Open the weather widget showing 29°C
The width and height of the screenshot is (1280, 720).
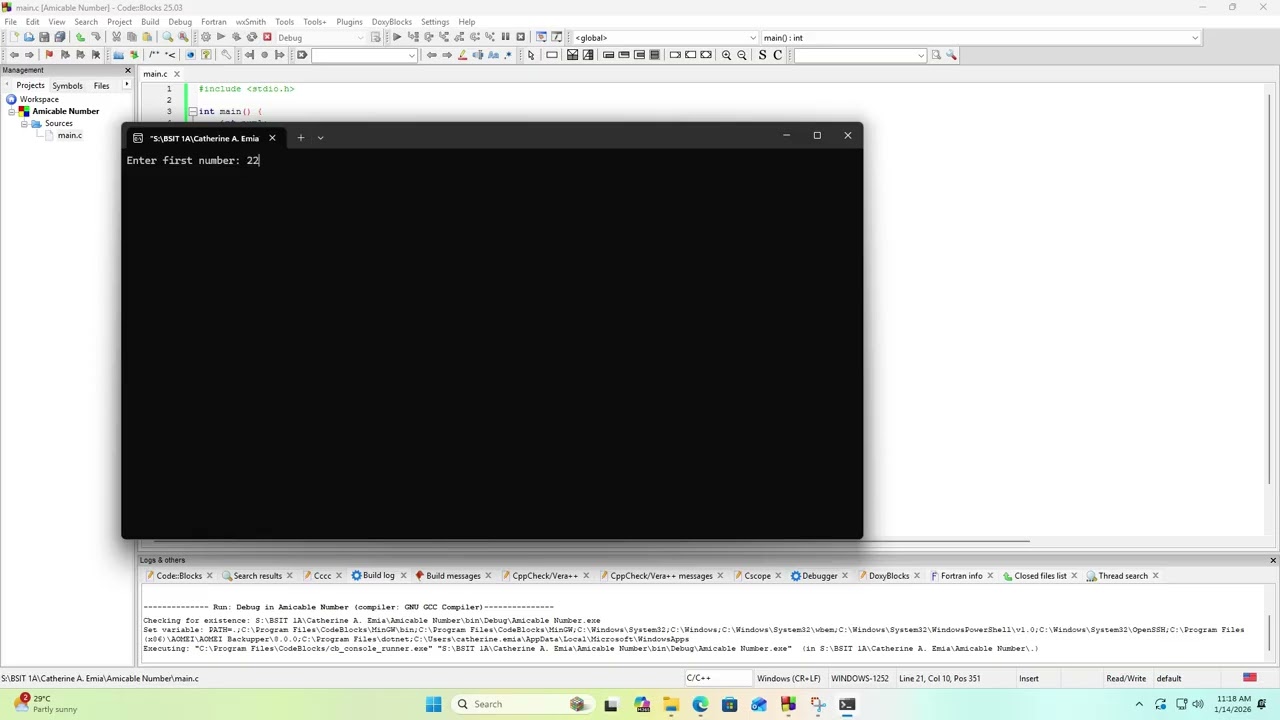tap(47, 704)
